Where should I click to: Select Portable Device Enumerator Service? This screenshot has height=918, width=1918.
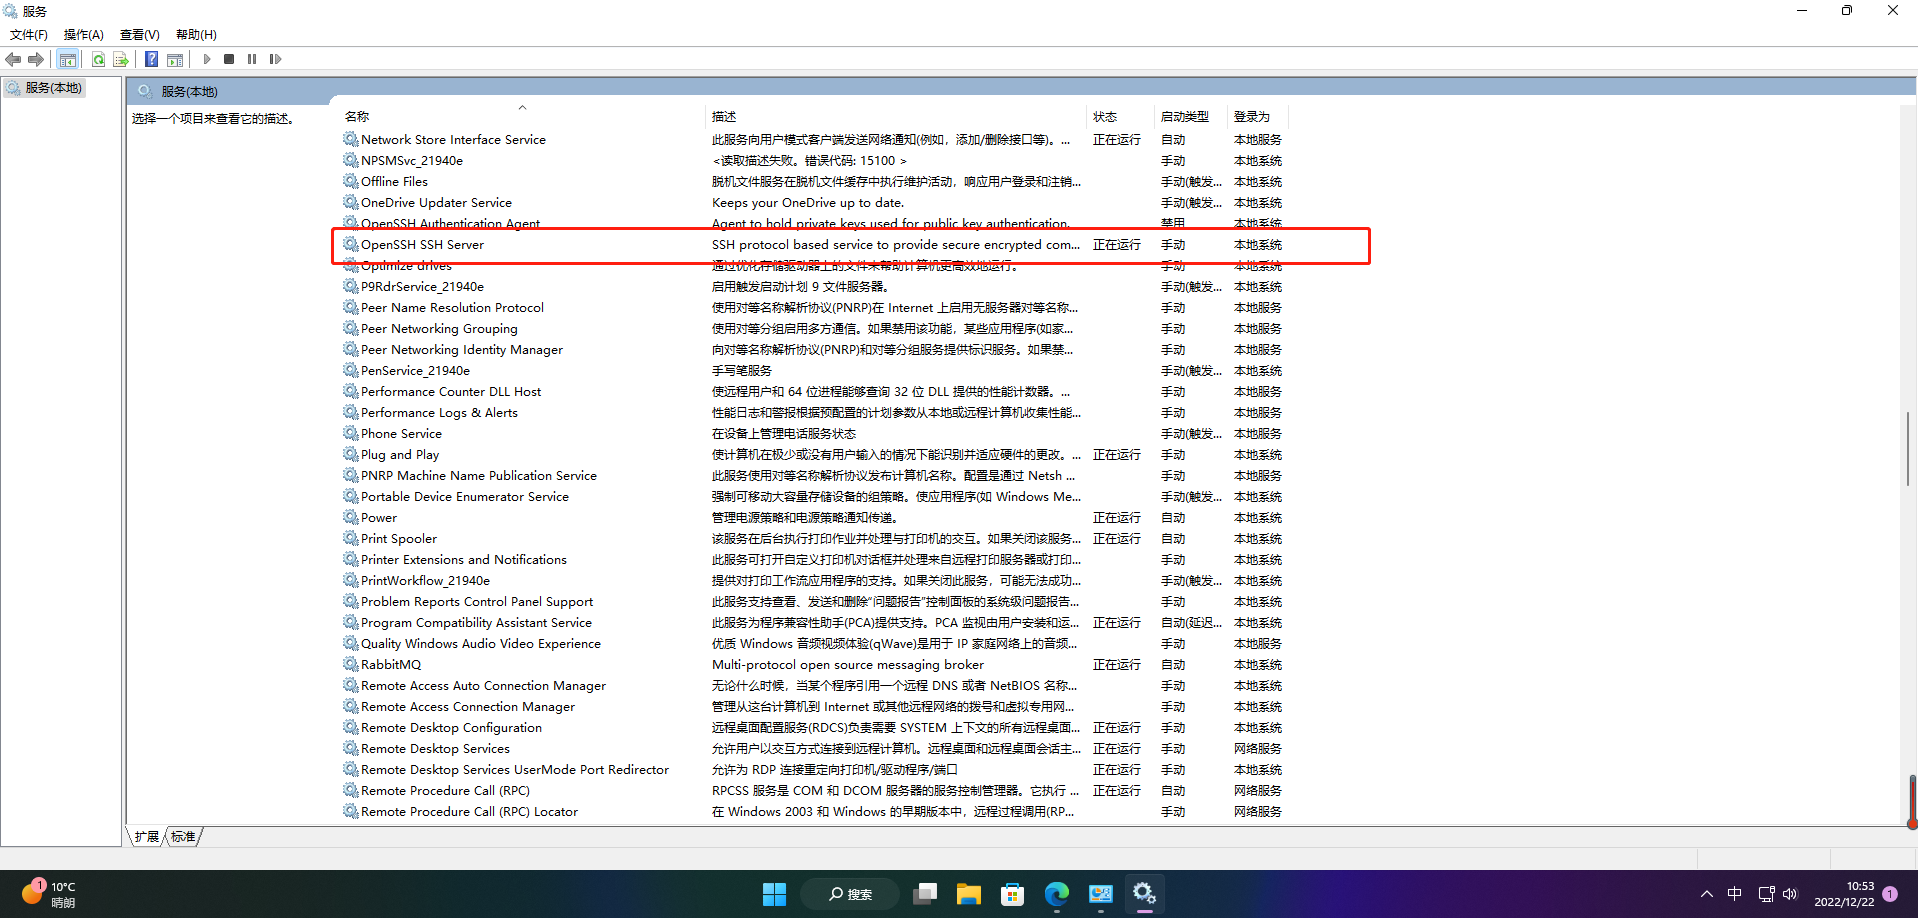coord(813,496)
